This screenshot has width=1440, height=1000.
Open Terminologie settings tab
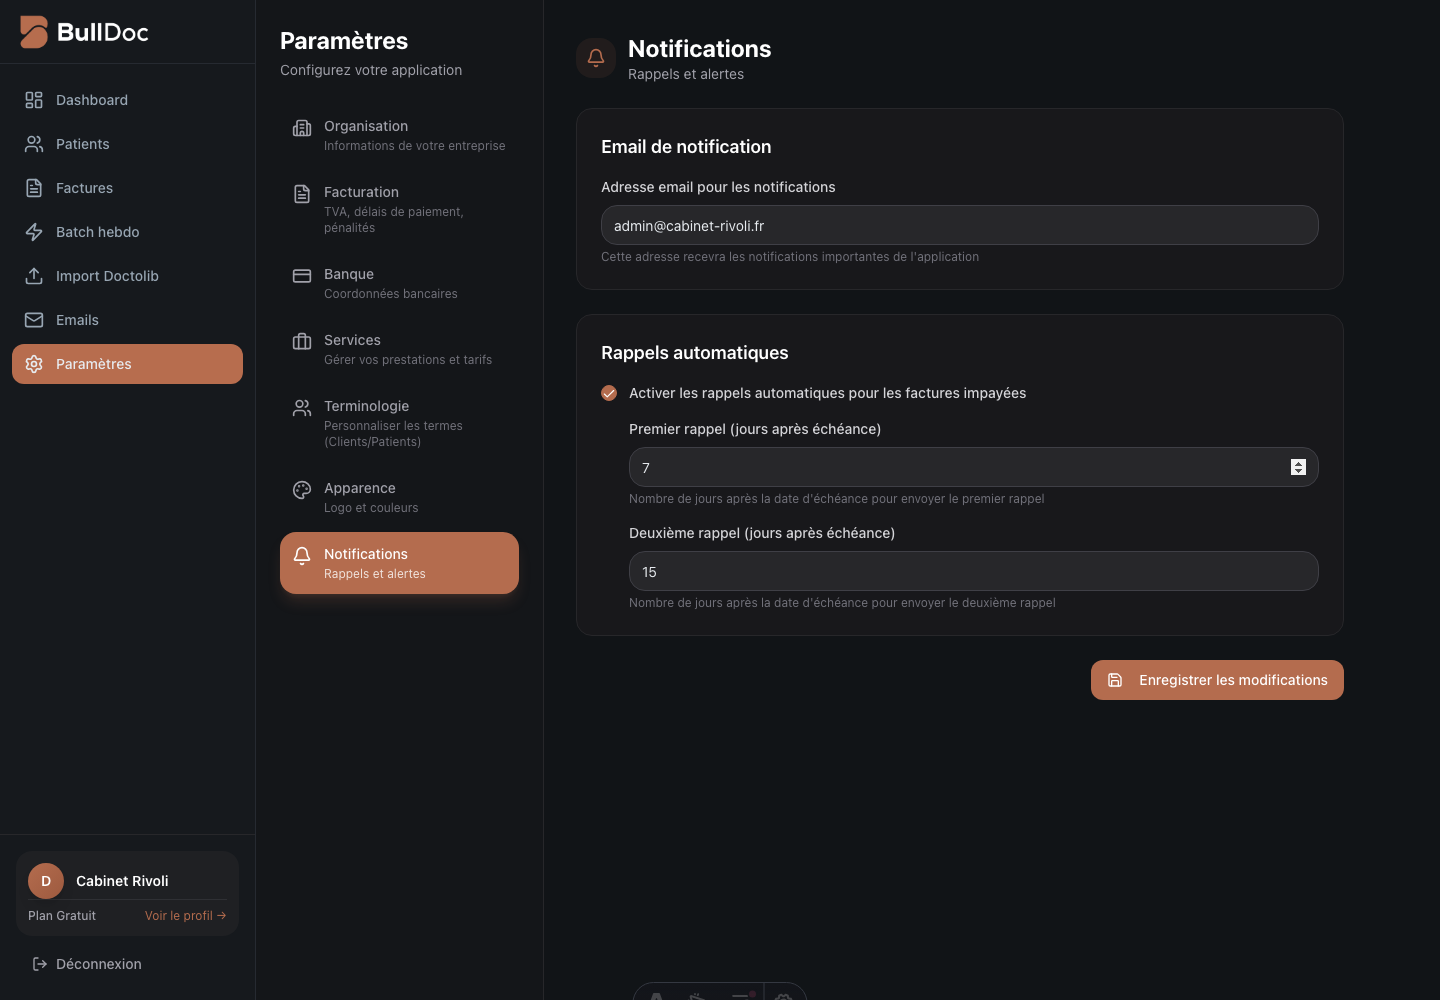pos(399,423)
